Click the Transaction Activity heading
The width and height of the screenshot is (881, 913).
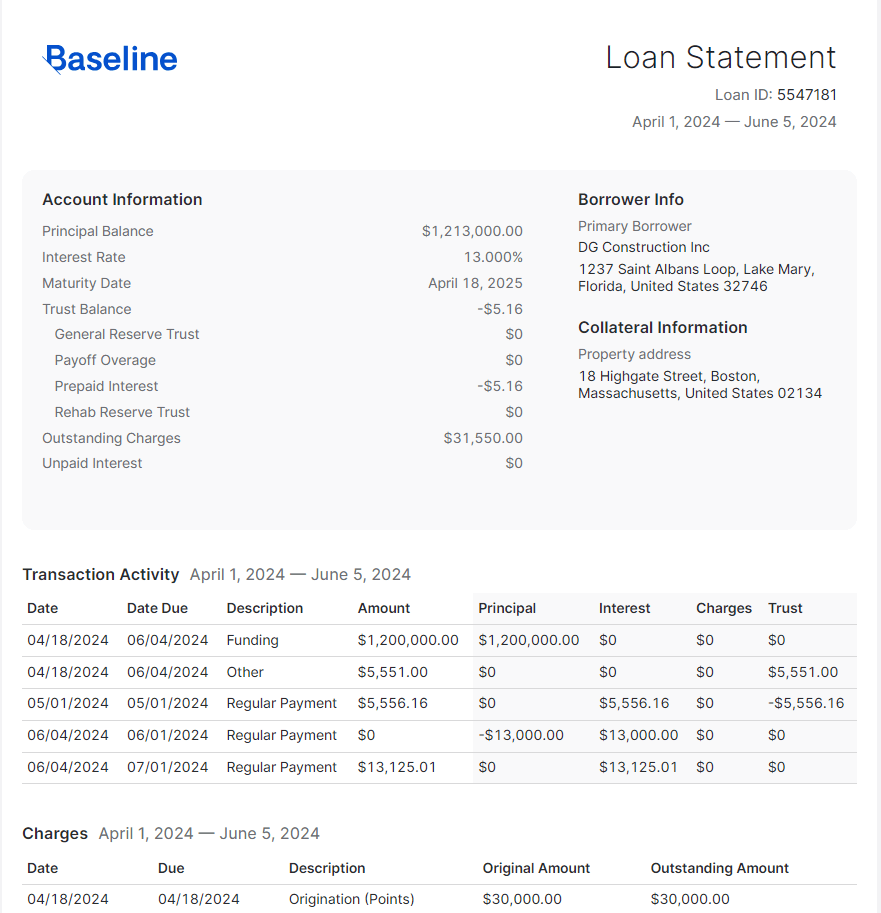101,574
